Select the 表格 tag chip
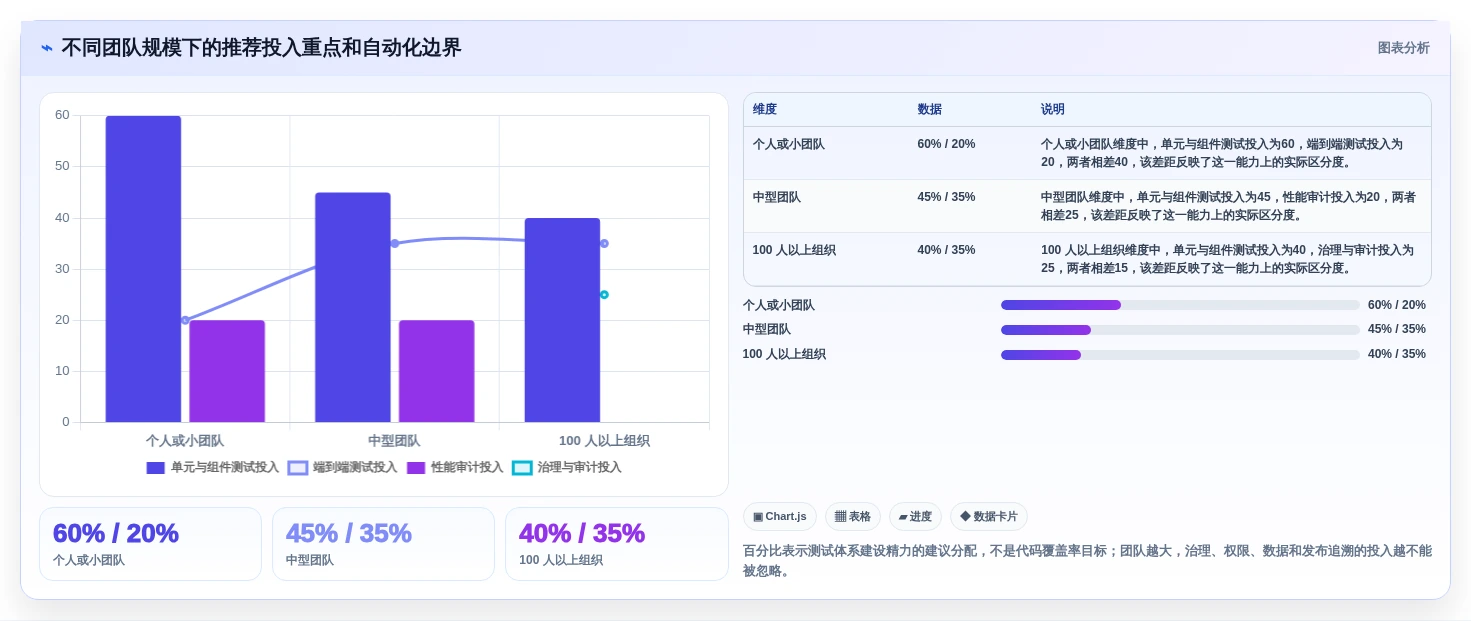The image size is (1471, 621). tap(853, 517)
